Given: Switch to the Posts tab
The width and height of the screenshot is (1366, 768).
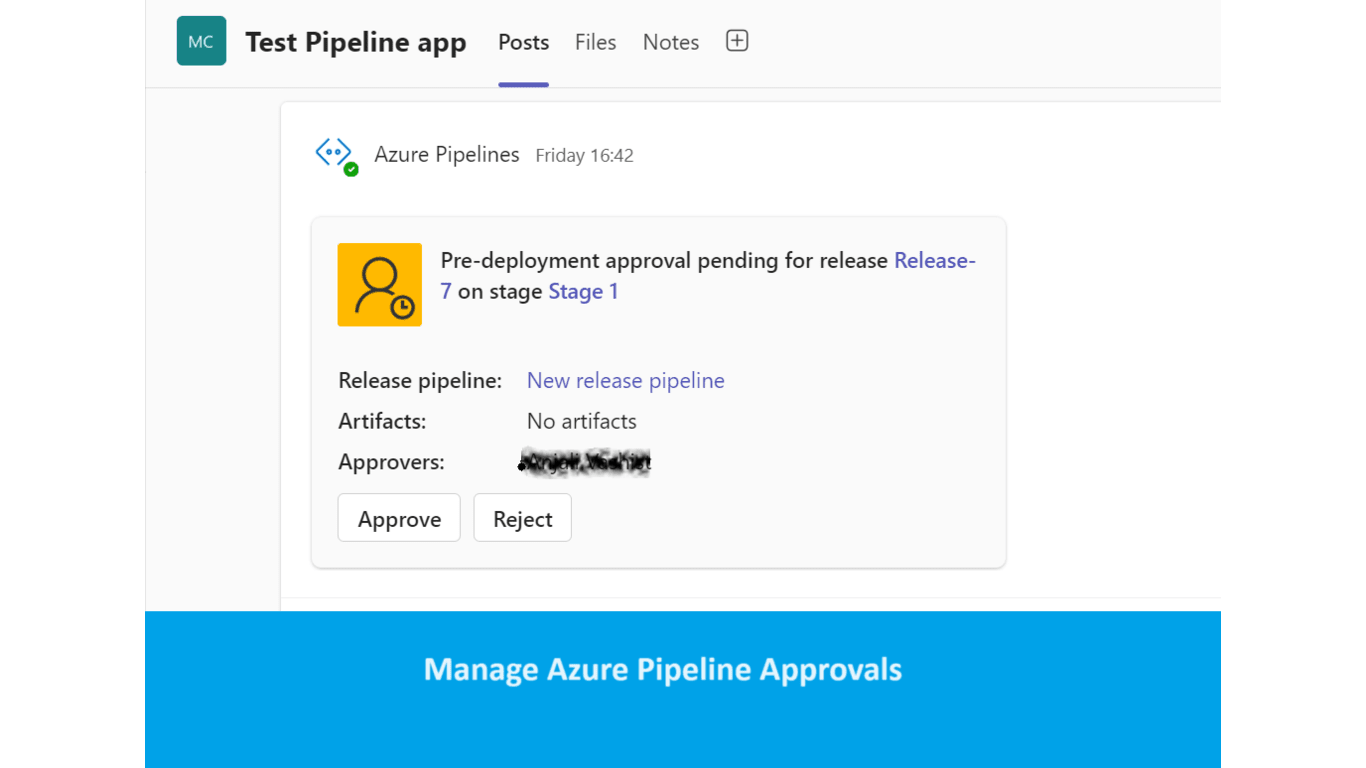Looking at the screenshot, I should coord(523,42).
